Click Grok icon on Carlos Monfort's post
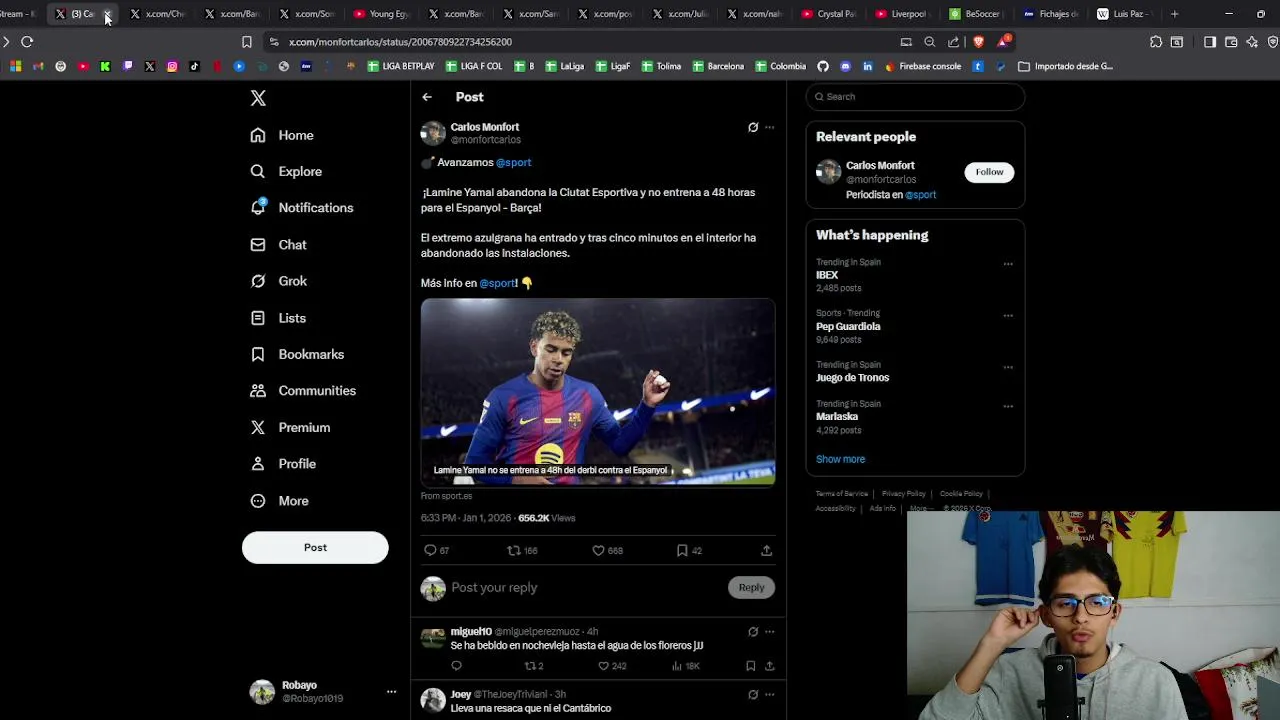 pyautogui.click(x=753, y=127)
